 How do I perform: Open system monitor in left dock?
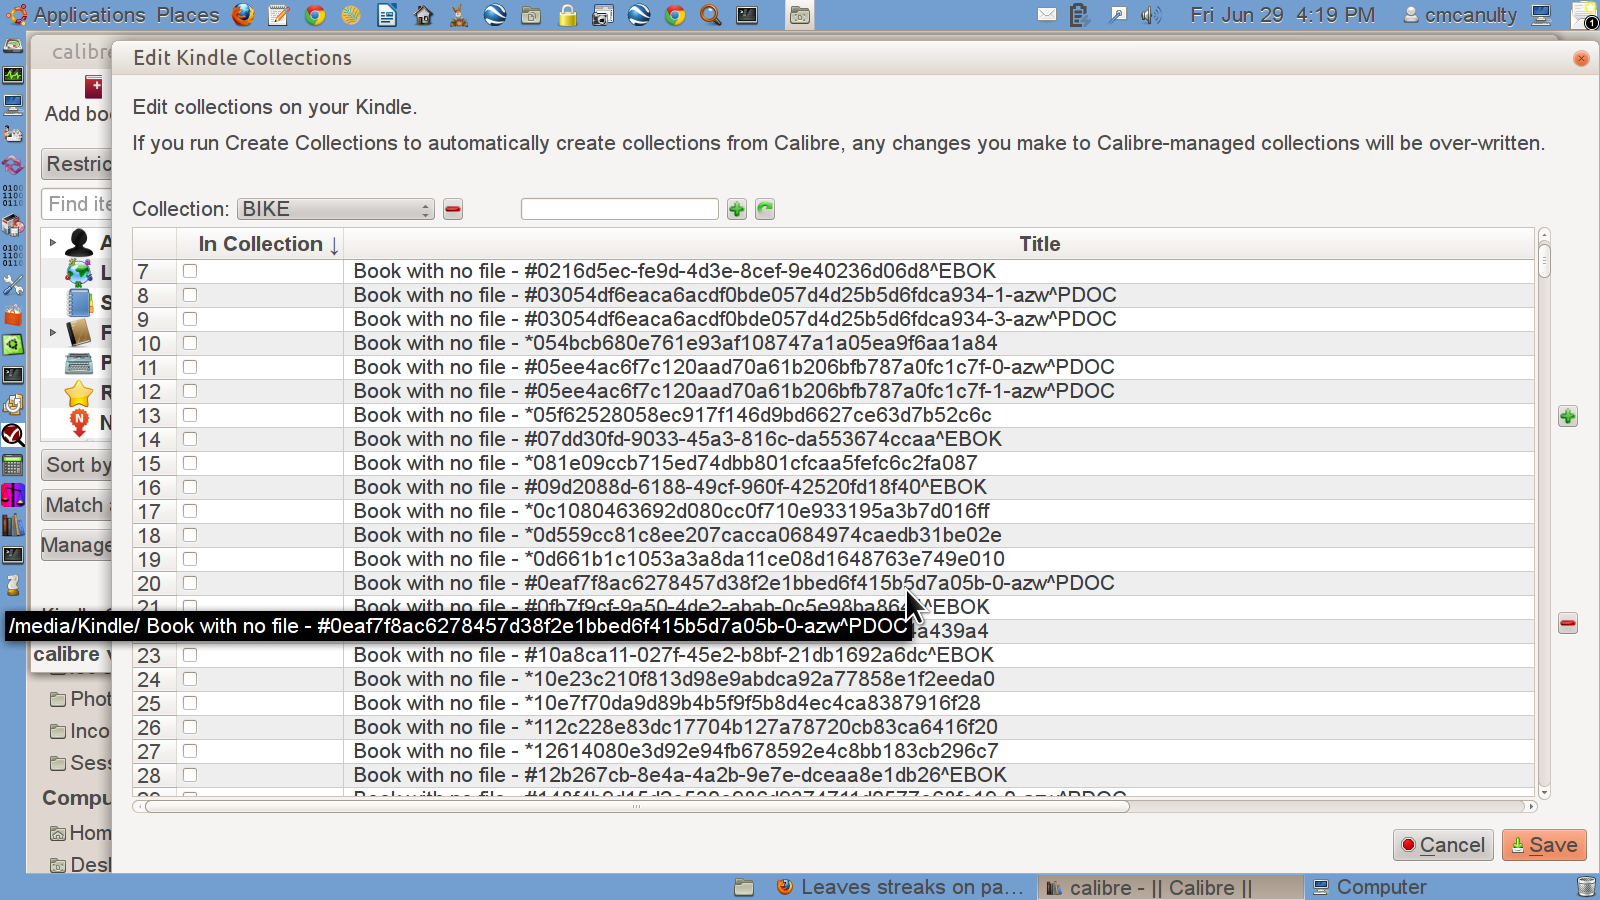click(13, 75)
